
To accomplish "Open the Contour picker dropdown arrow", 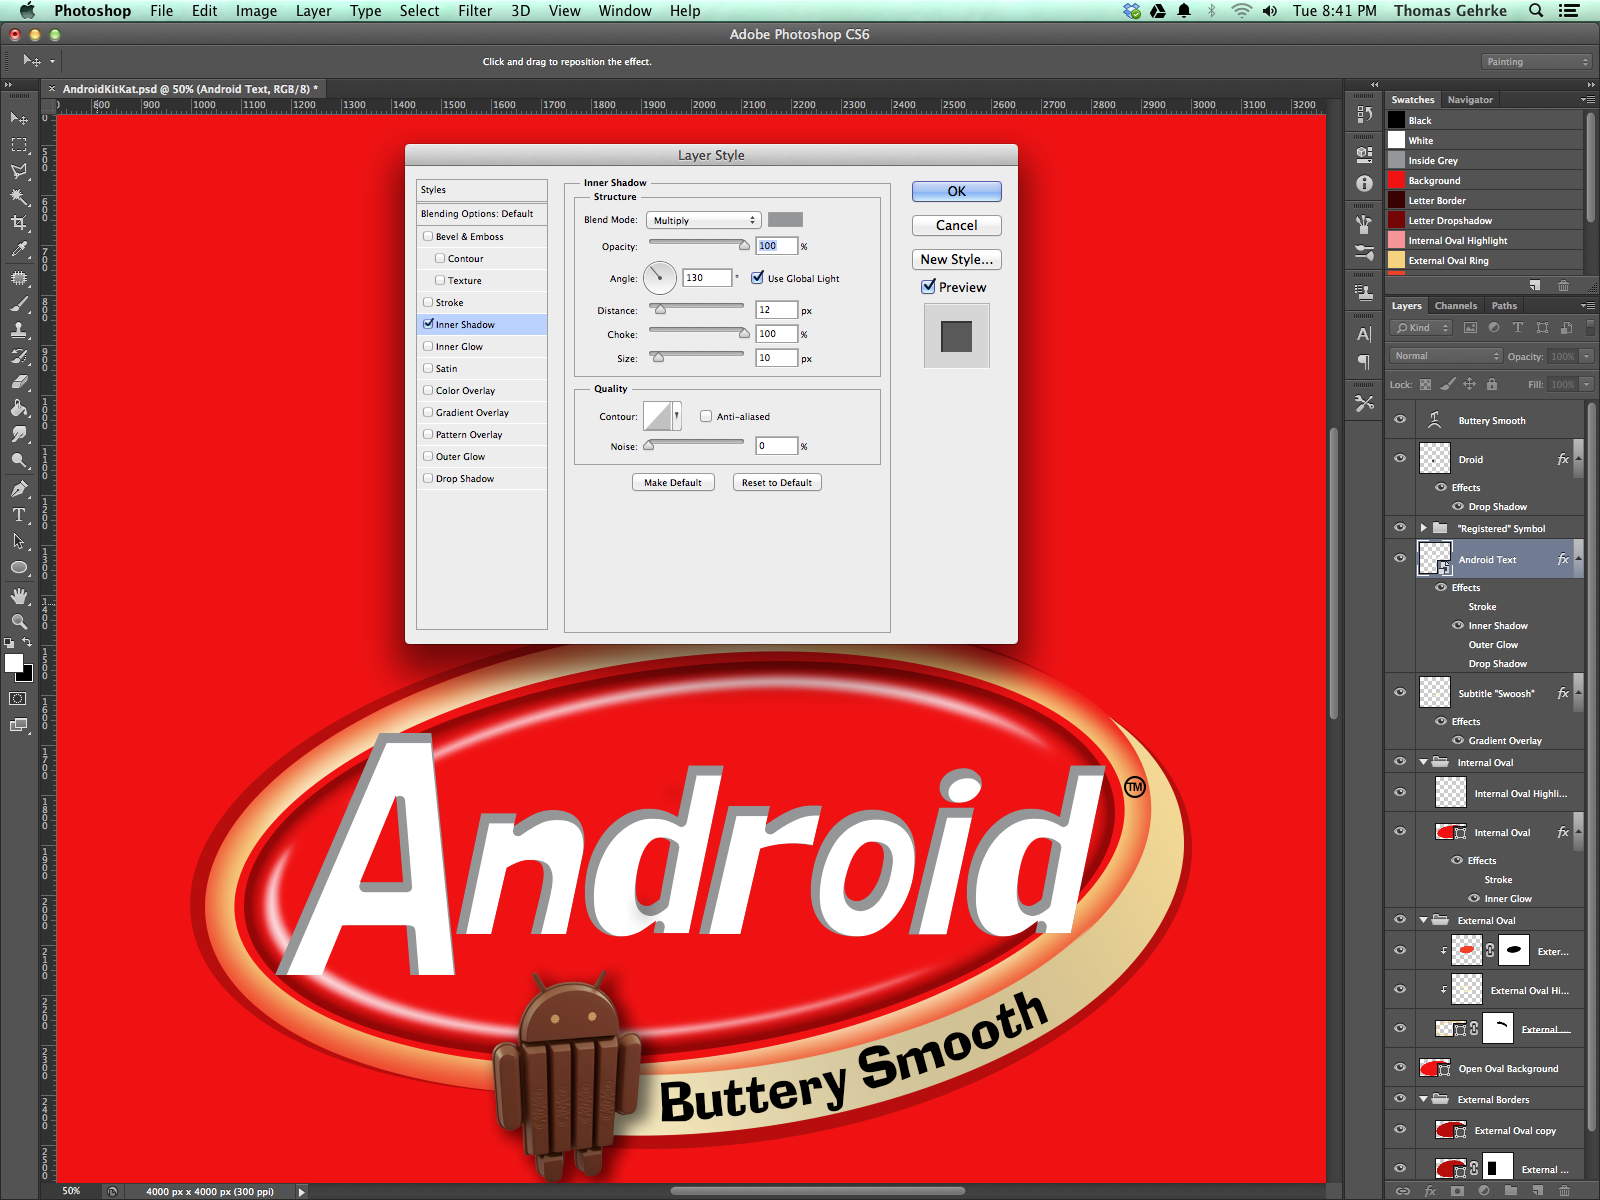I will 677,415.
